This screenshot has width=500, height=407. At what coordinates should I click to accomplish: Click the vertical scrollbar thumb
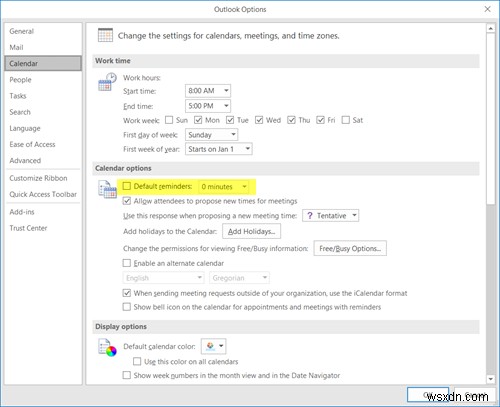click(490, 119)
